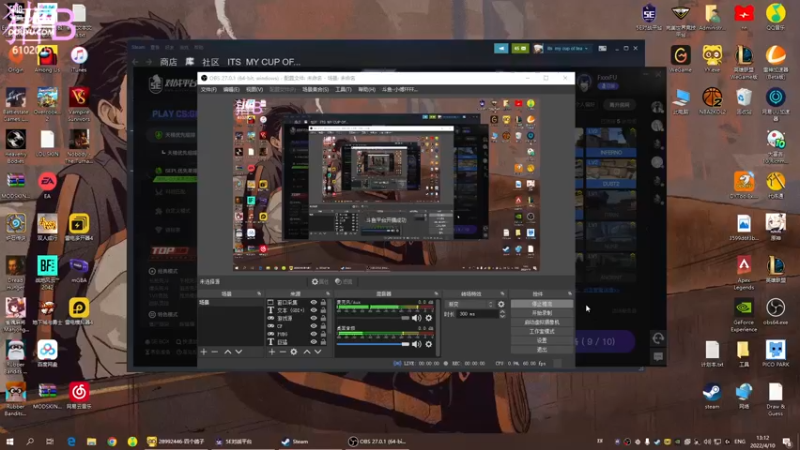Click 工作室模式 button in OBS controls

542,331
